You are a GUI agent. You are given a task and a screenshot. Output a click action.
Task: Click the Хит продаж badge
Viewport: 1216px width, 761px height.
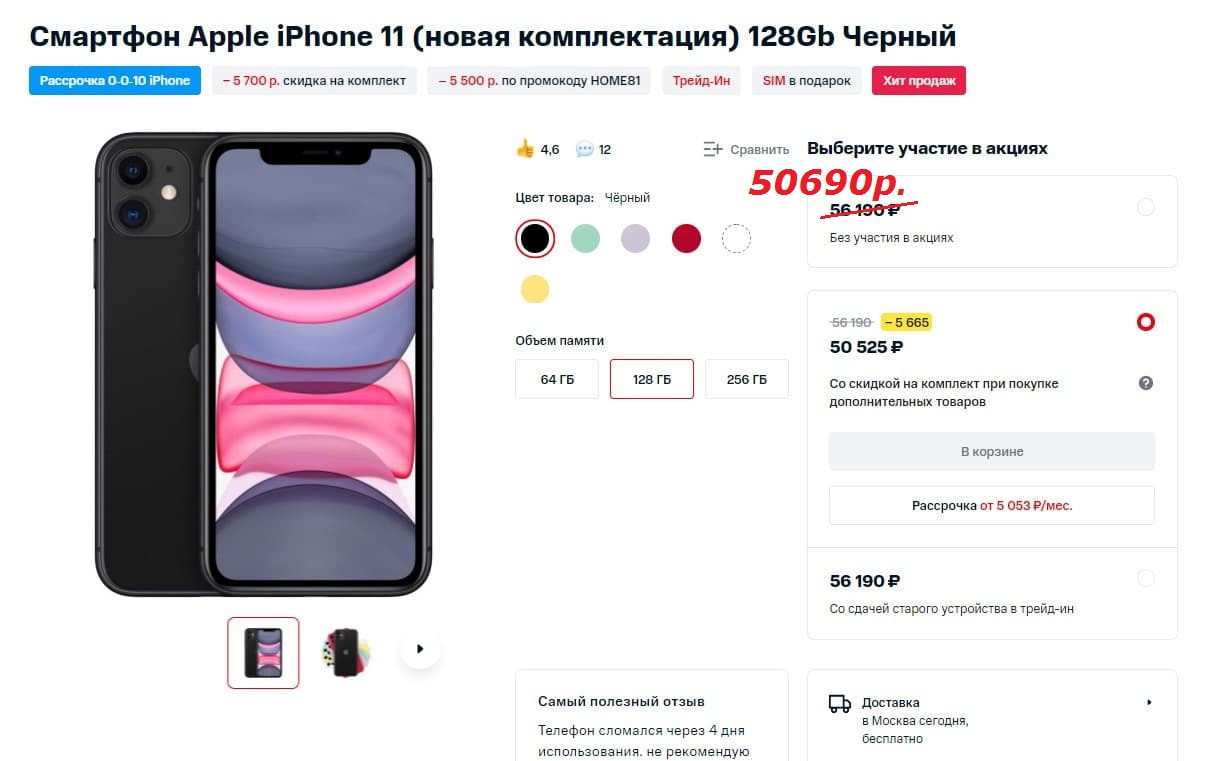coord(919,81)
